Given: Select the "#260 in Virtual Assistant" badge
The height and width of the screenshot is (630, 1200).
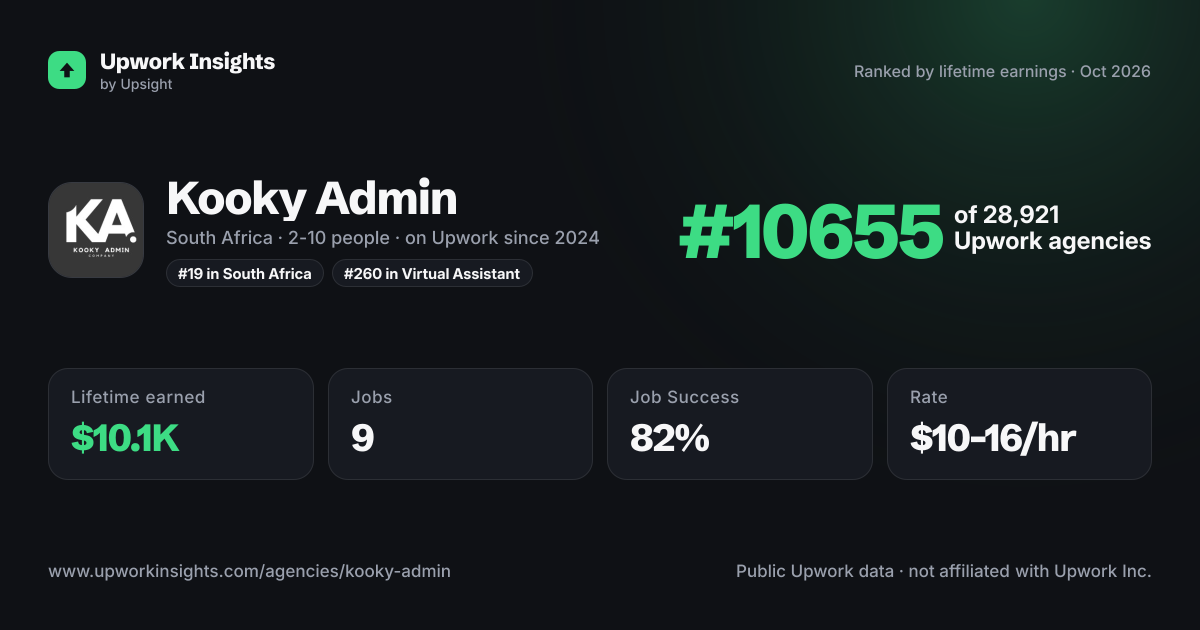Looking at the screenshot, I should click(433, 273).
